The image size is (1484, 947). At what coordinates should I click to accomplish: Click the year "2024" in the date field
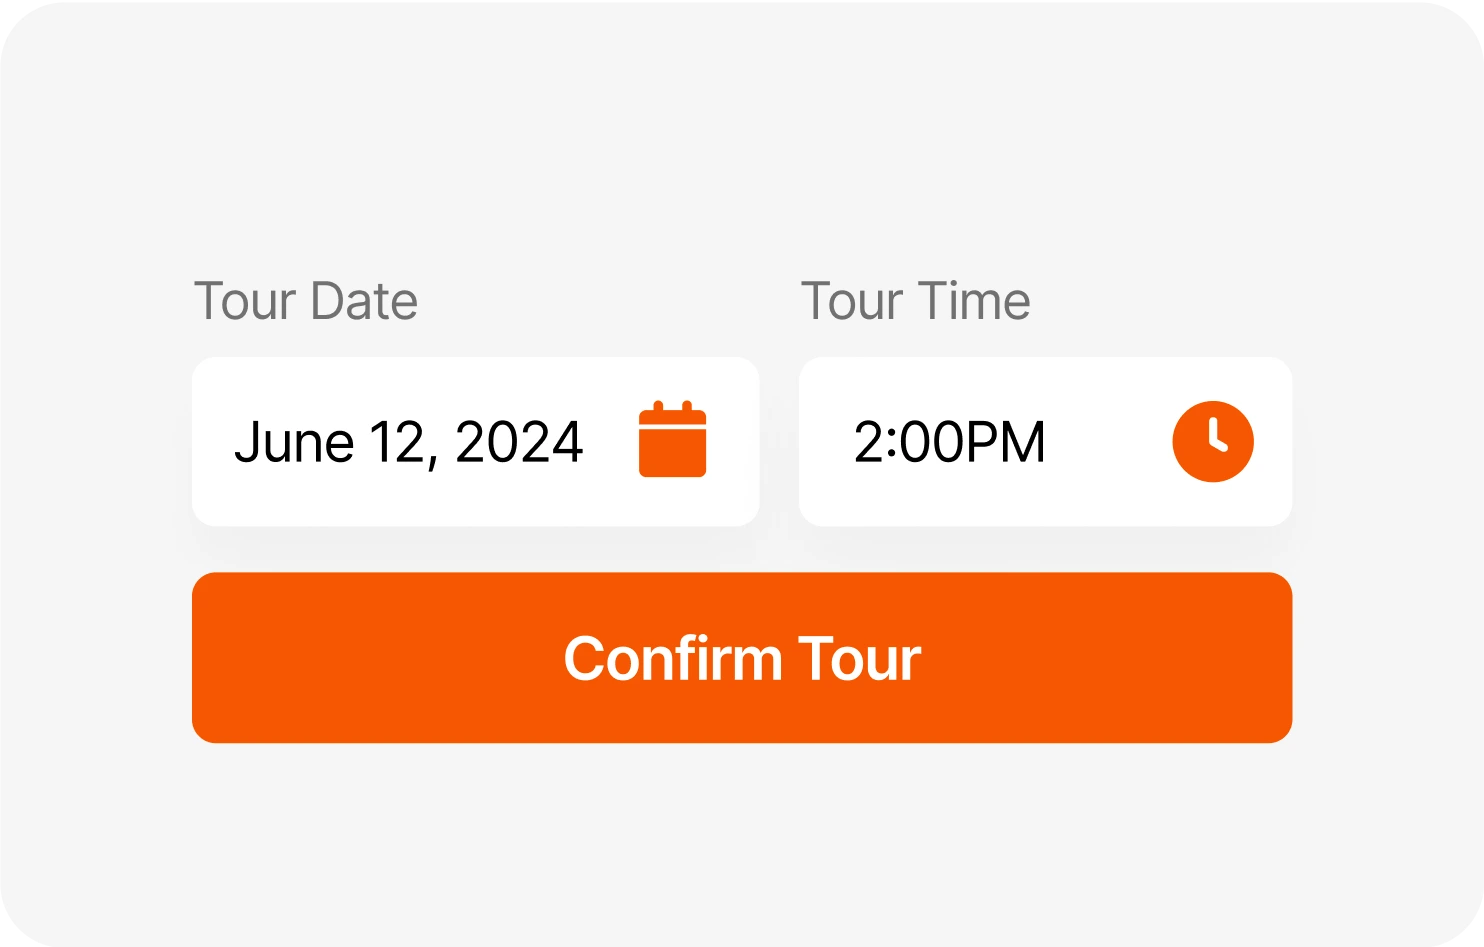coord(519,442)
